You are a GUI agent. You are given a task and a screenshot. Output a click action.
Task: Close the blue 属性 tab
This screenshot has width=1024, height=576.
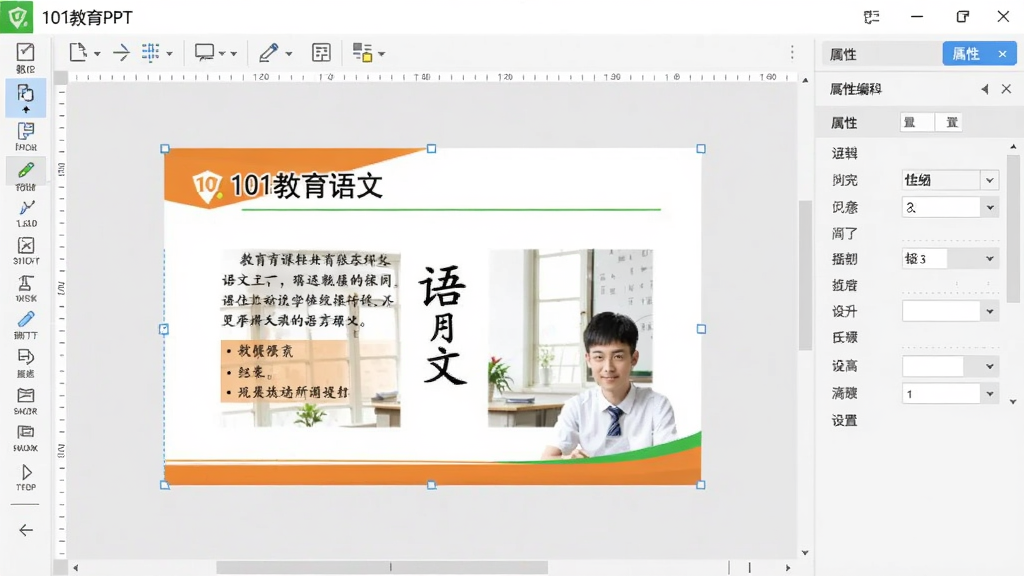point(1002,54)
